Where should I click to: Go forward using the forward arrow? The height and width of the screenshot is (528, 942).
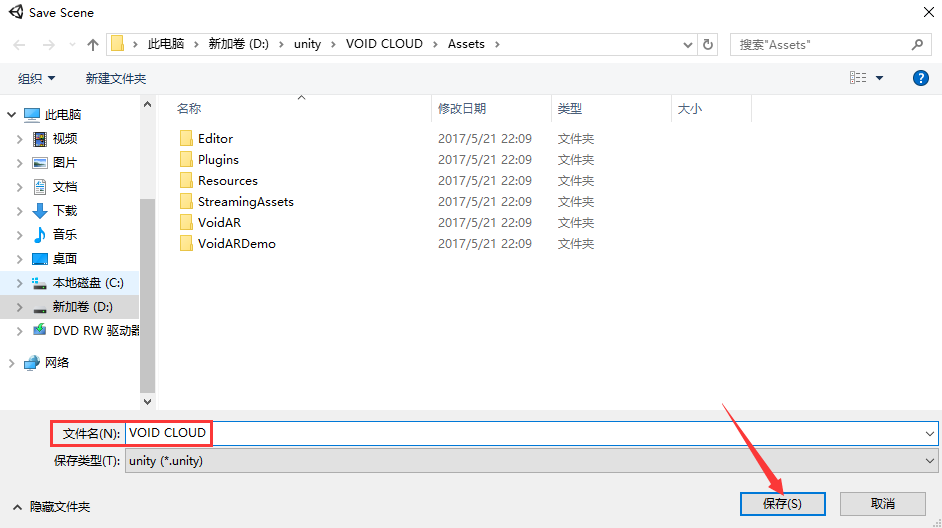(49, 44)
